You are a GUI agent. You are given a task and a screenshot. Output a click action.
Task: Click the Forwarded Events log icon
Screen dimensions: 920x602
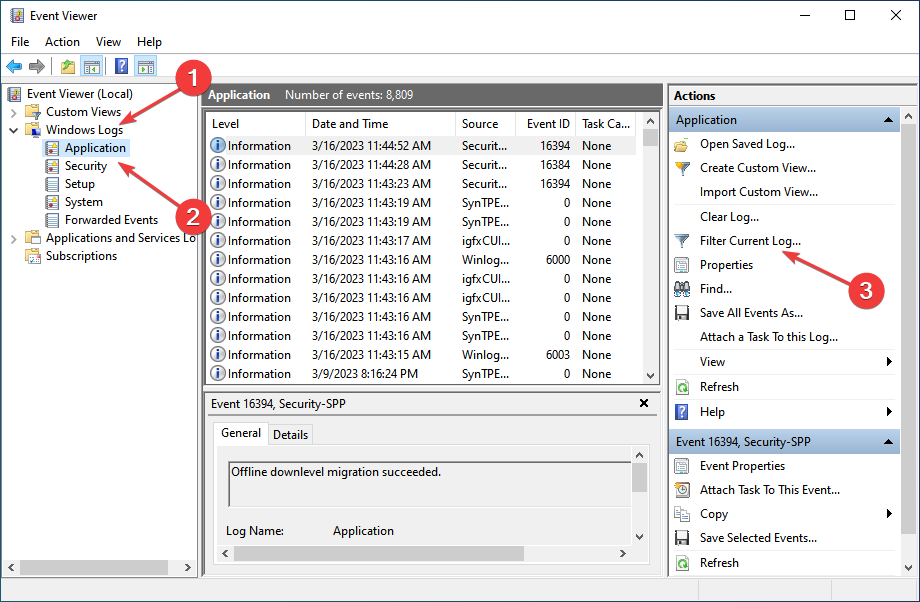[x=52, y=220]
